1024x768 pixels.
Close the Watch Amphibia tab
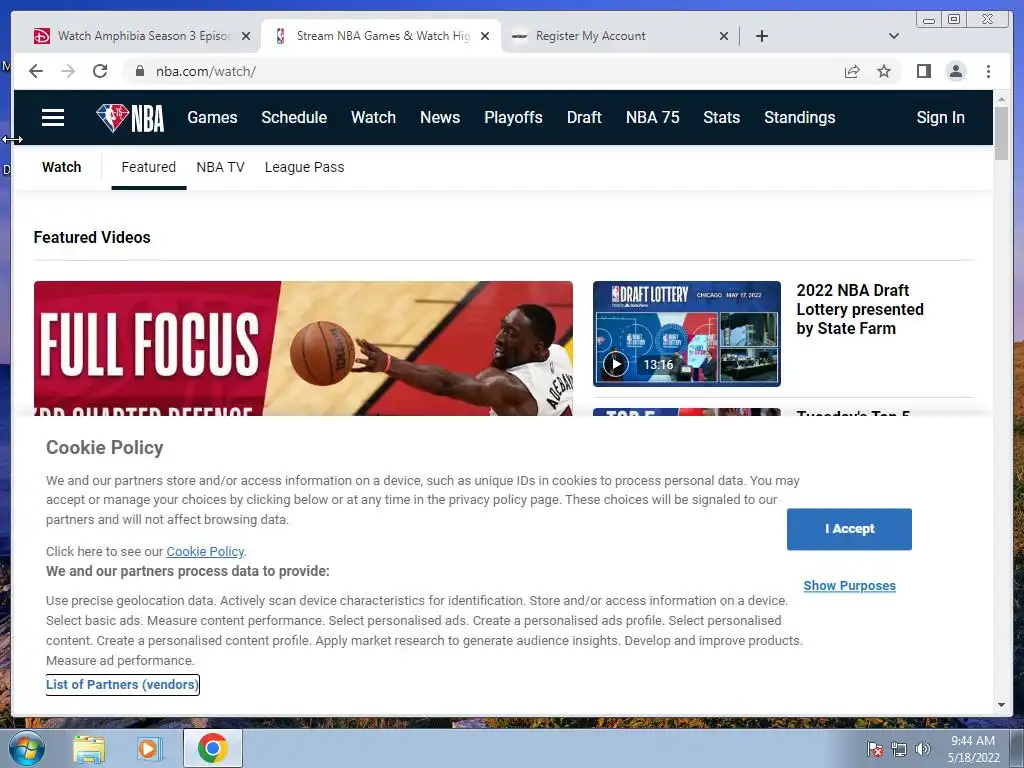coord(246,36)
